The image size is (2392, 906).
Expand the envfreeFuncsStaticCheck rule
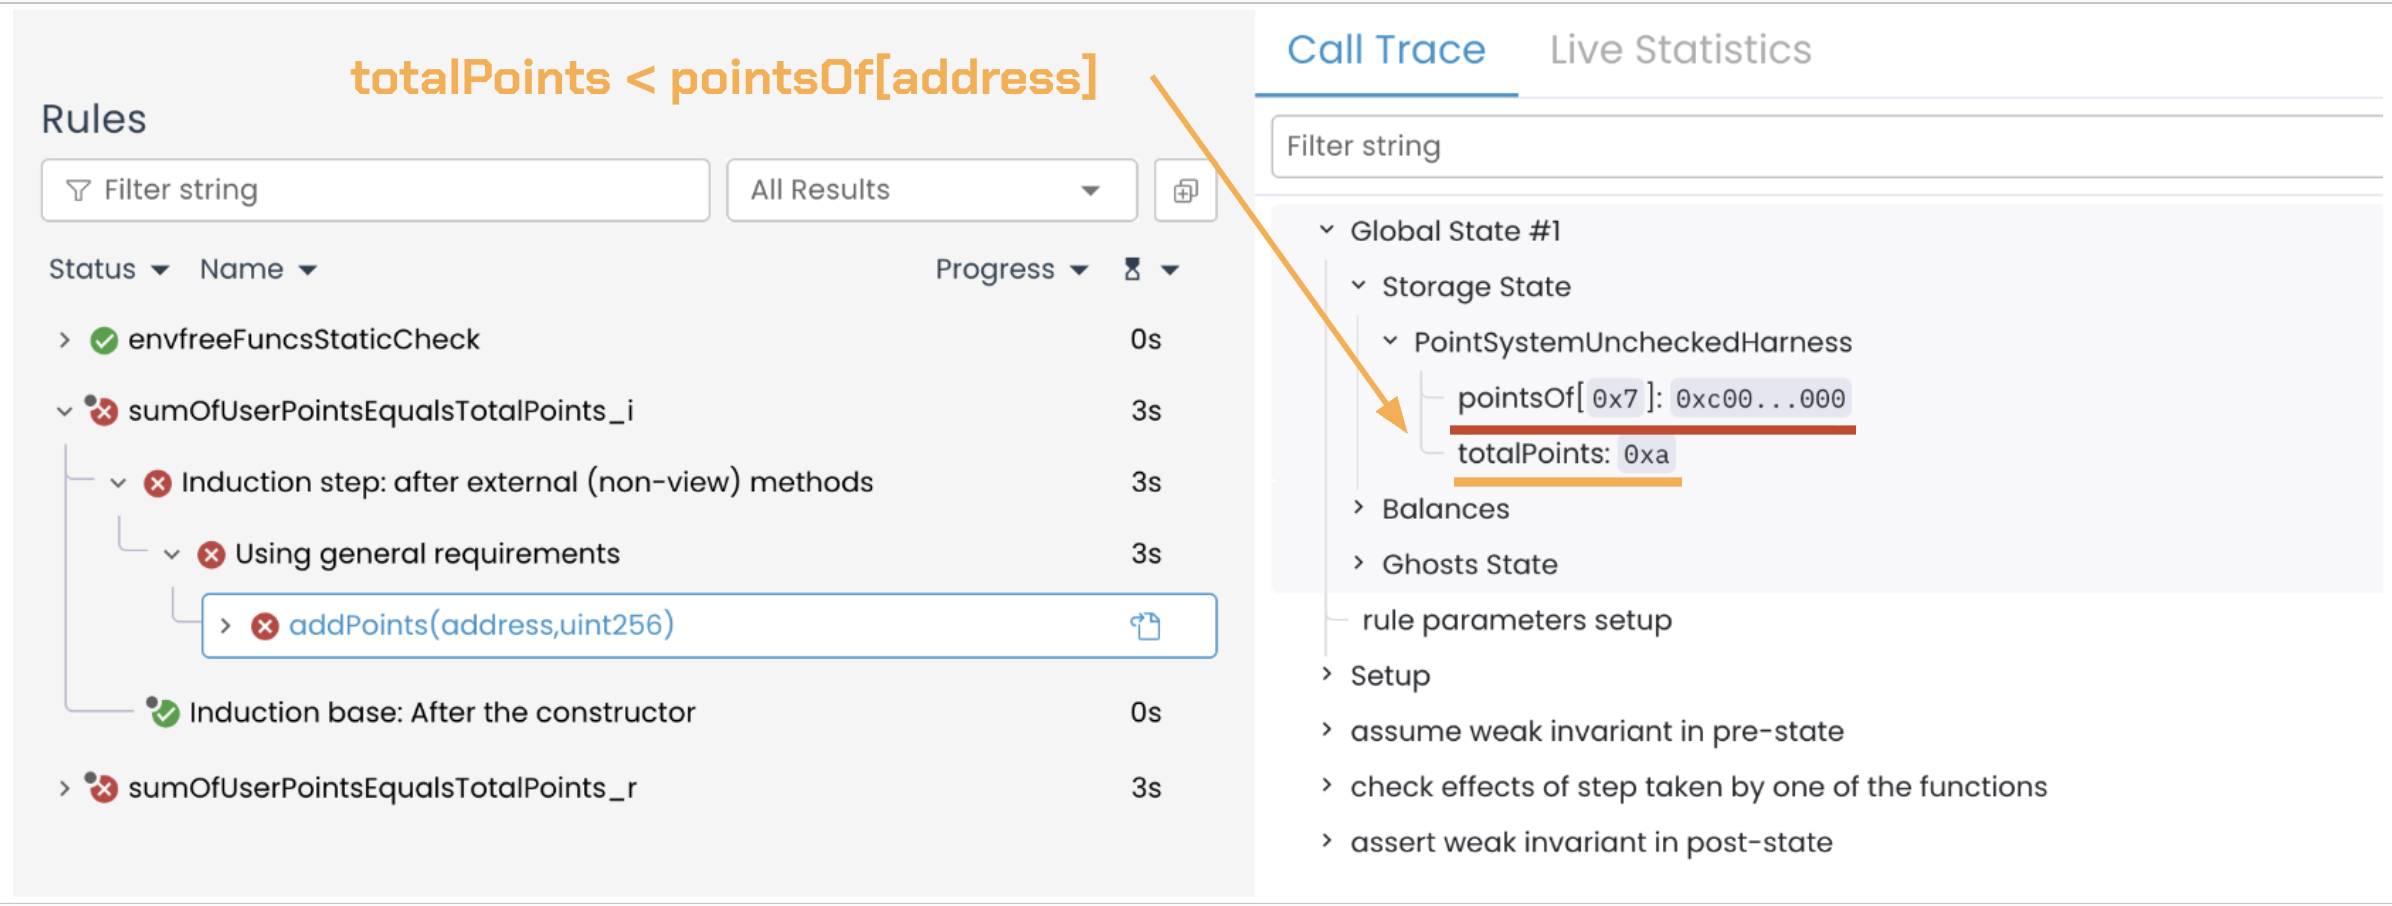[x=65, y=340]
